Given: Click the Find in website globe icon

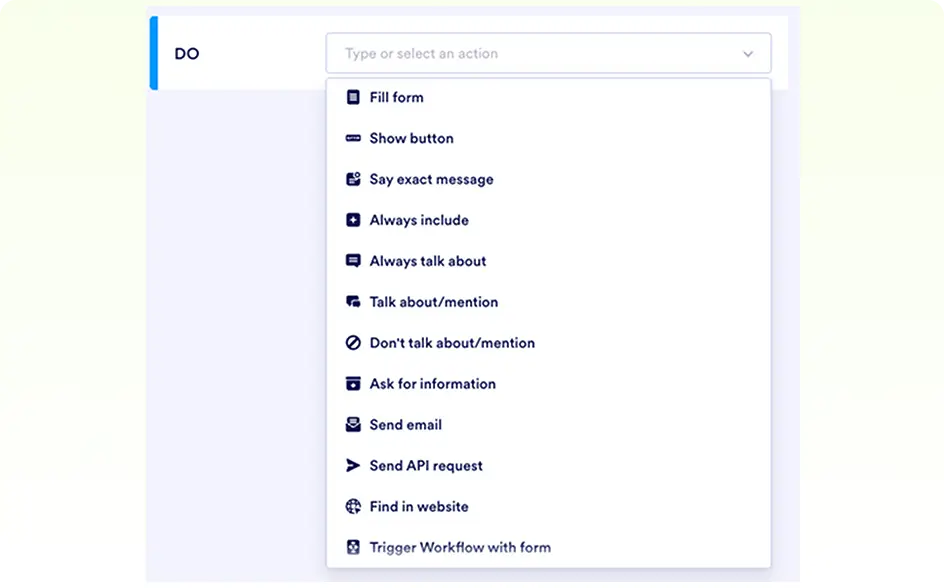Looking at the screenshot, I should 352,507.
